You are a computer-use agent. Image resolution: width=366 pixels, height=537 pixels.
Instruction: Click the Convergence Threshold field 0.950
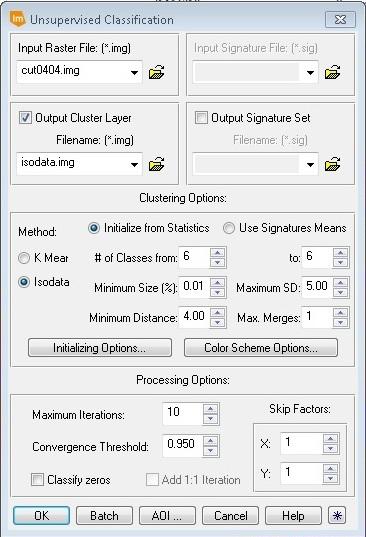[x=183, y=446]
